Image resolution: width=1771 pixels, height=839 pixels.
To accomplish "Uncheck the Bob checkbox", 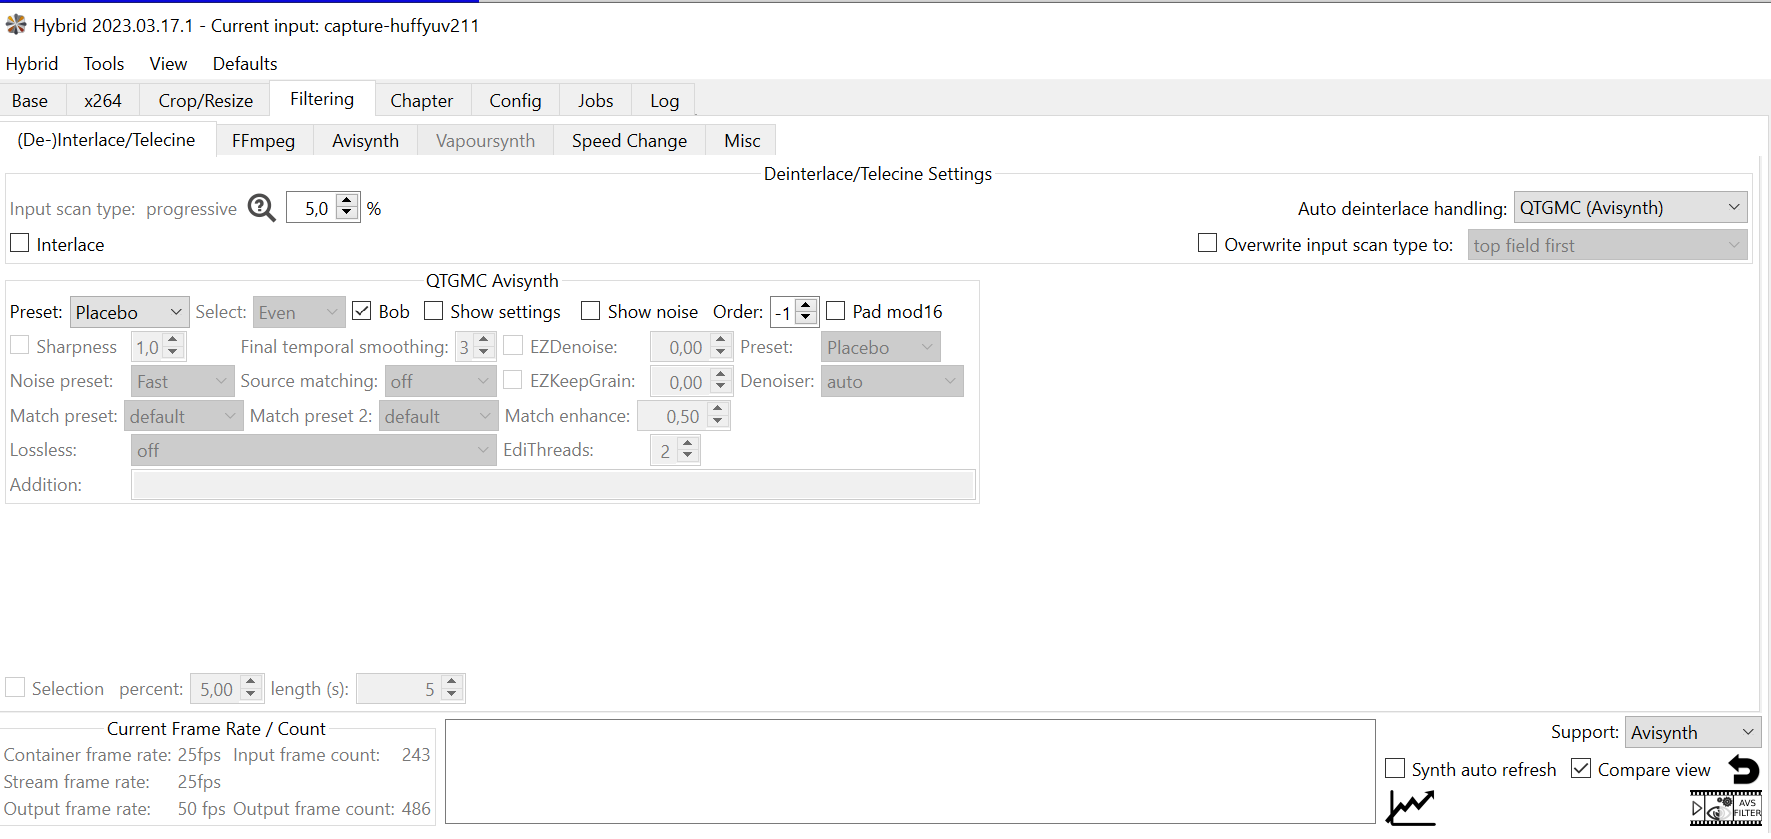I will 362,311.
